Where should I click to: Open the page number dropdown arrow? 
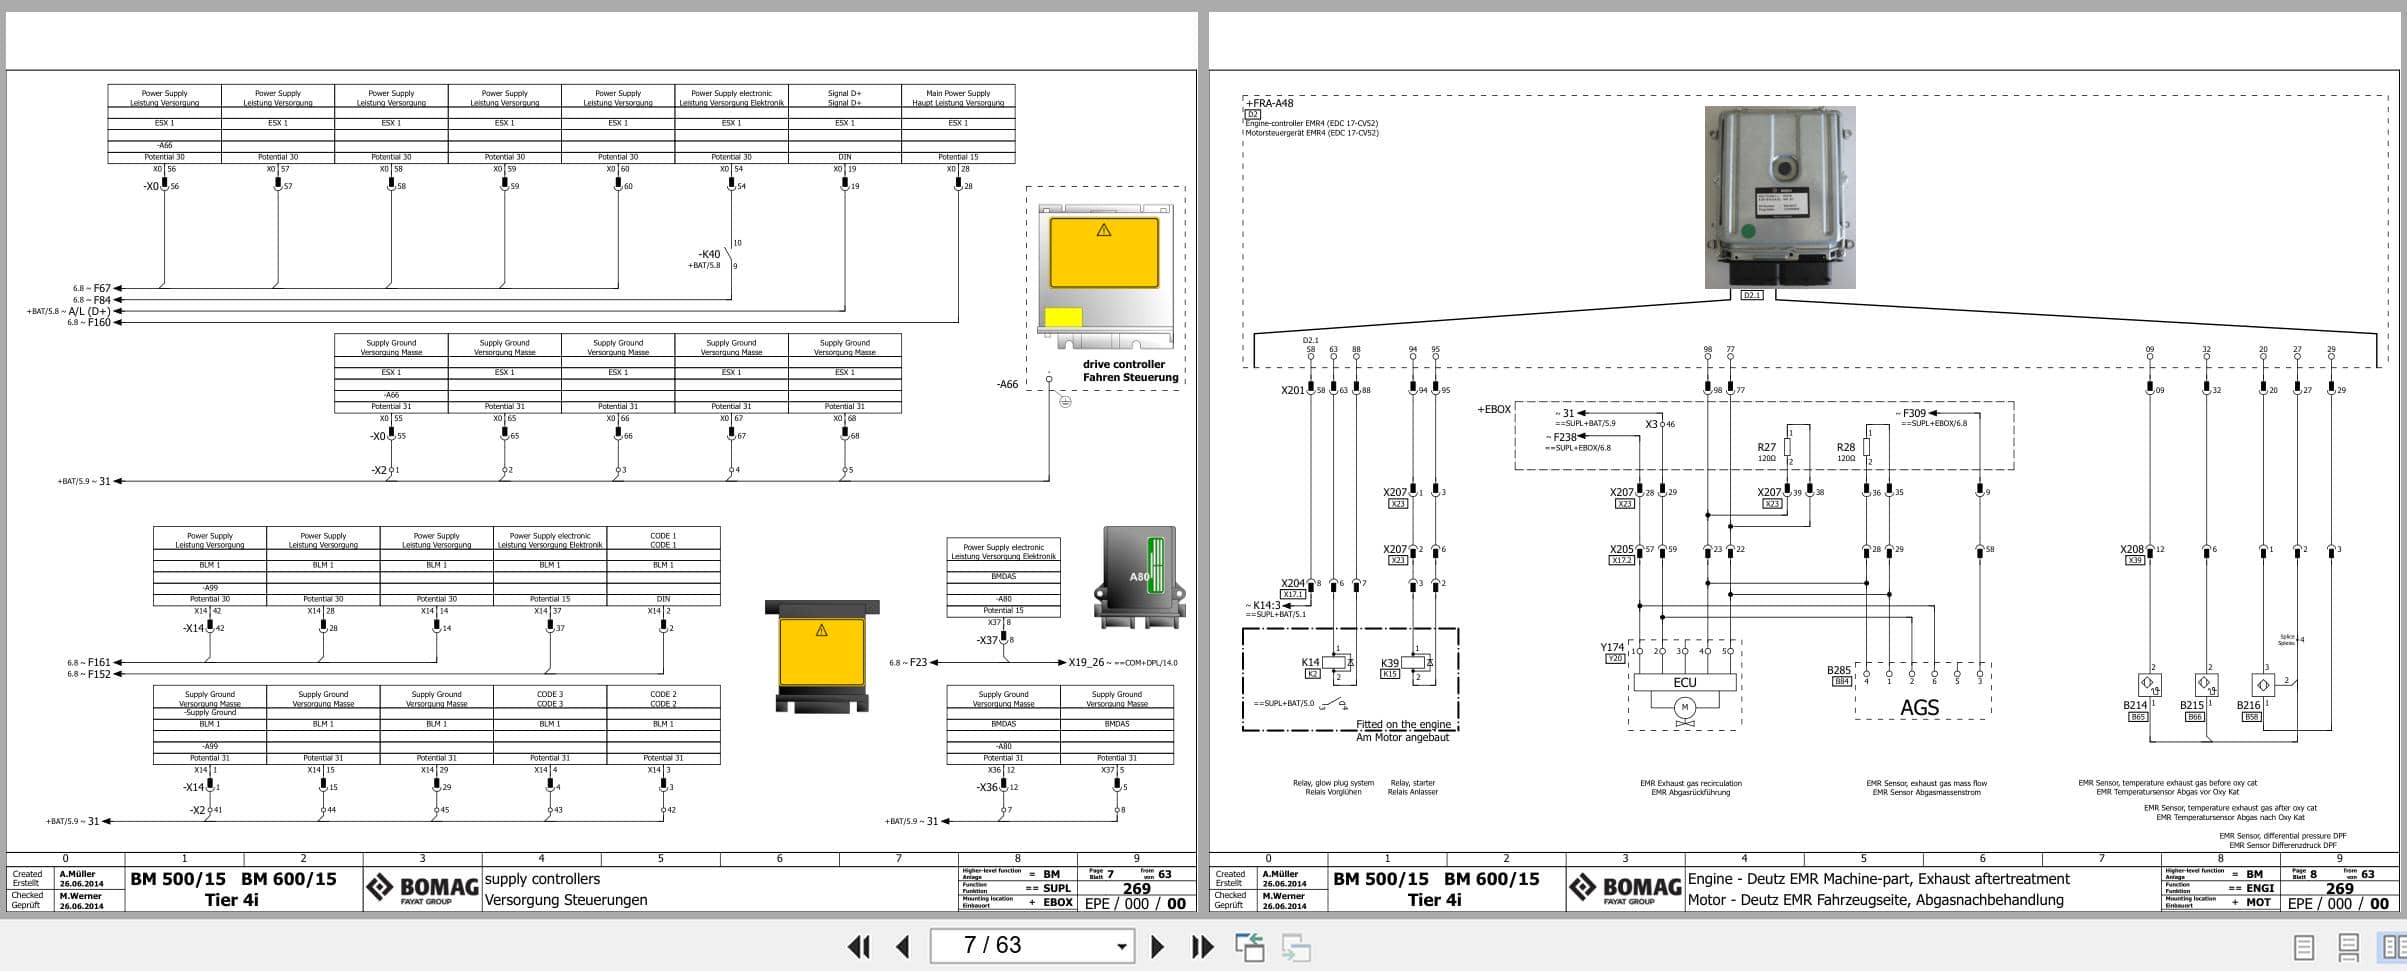1120,946
